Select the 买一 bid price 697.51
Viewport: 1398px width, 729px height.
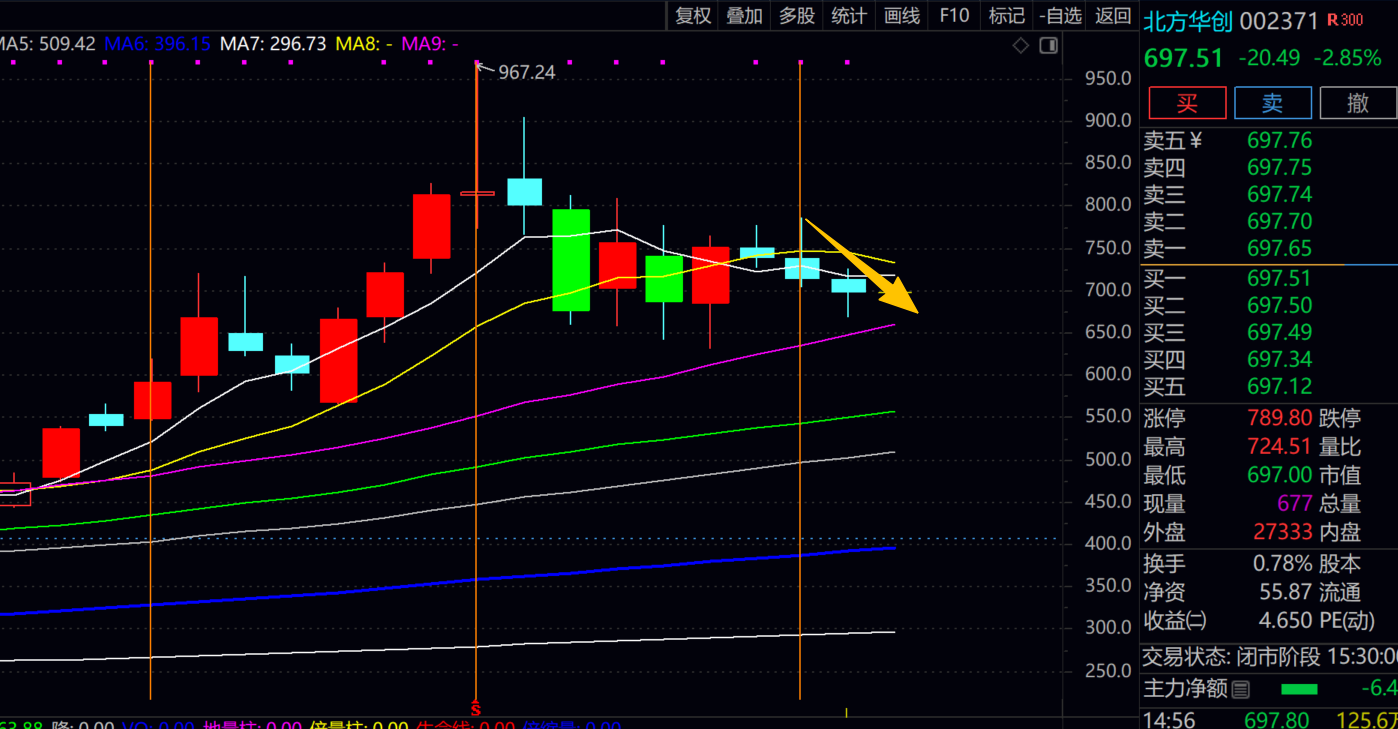1279,279
